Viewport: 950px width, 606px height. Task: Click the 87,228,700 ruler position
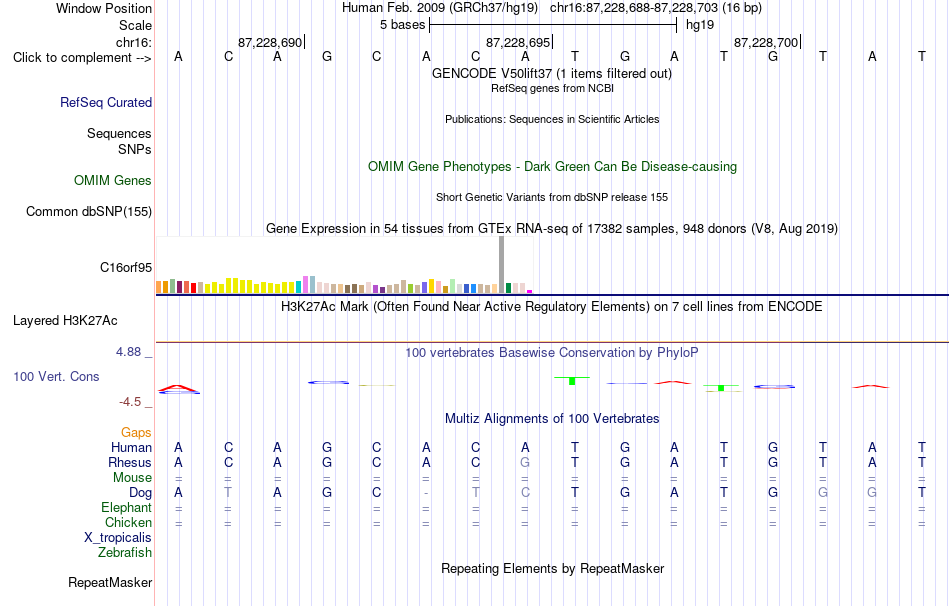coord(766,42)
